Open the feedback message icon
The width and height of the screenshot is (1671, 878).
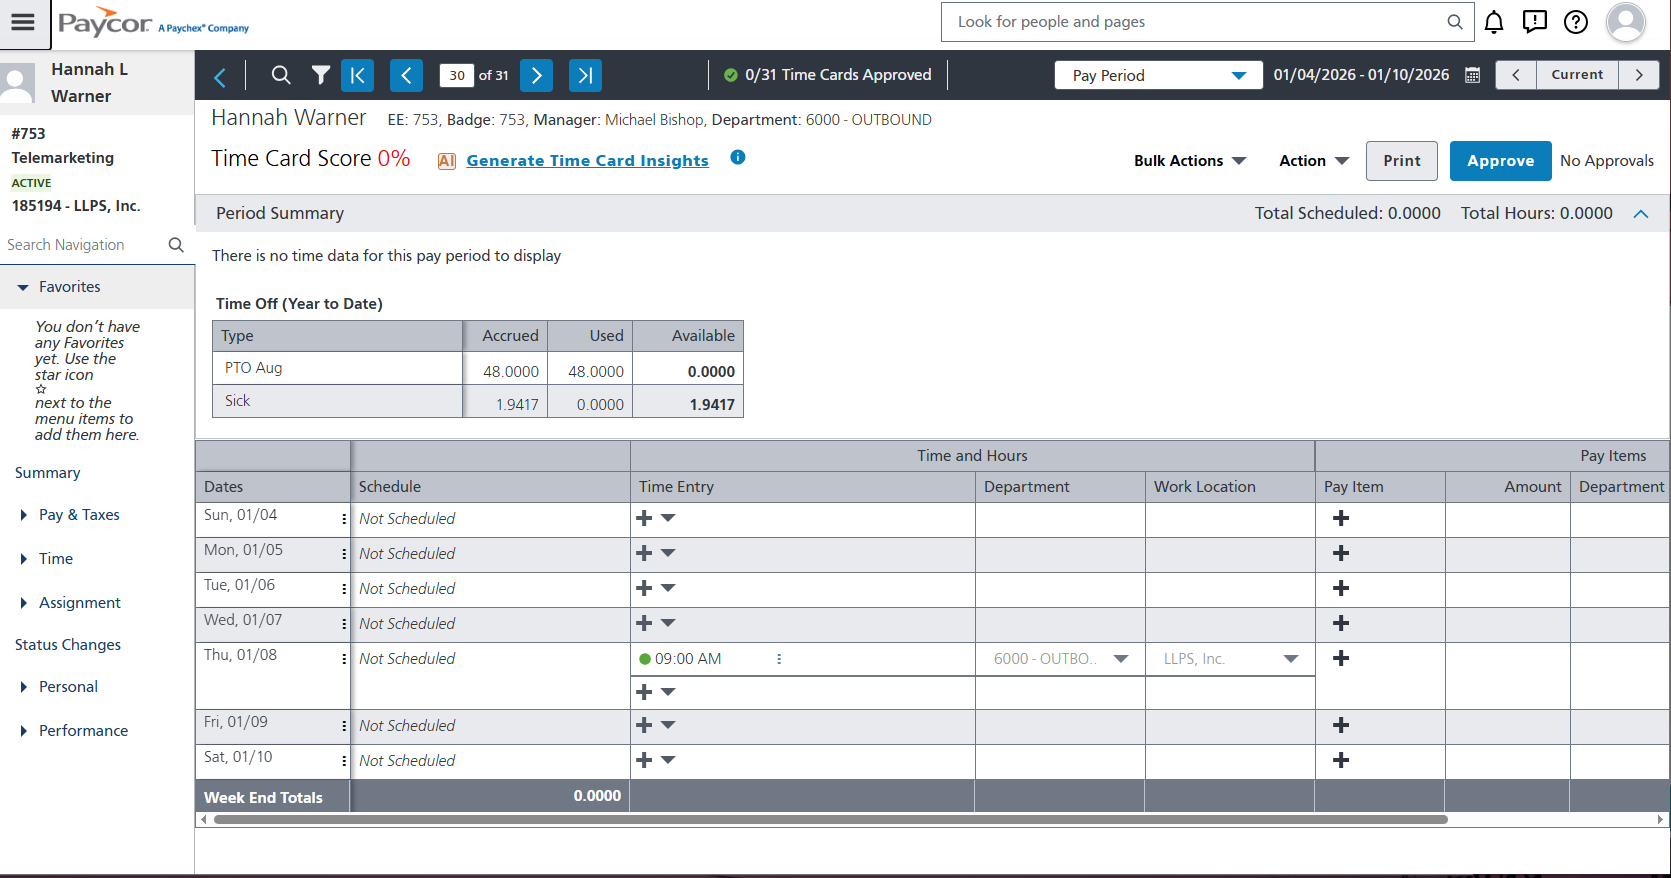pos(1534,22)
